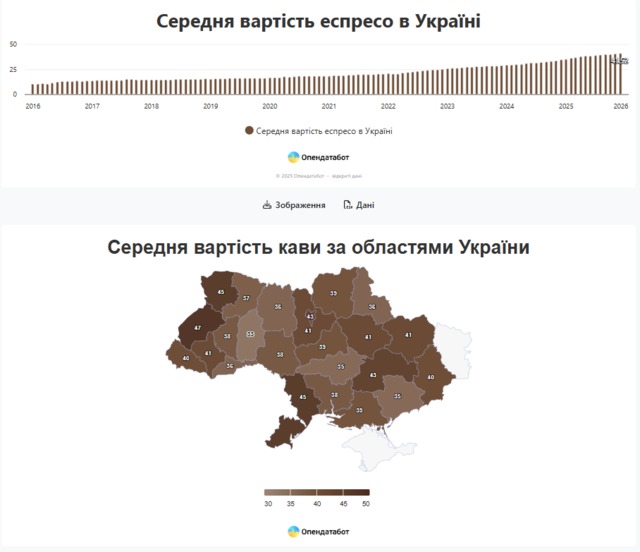Viewport: 640px width, 552px height.
Task: Click the lightest 30–35 legend color swatch
Action: click(x=277, y=492)
